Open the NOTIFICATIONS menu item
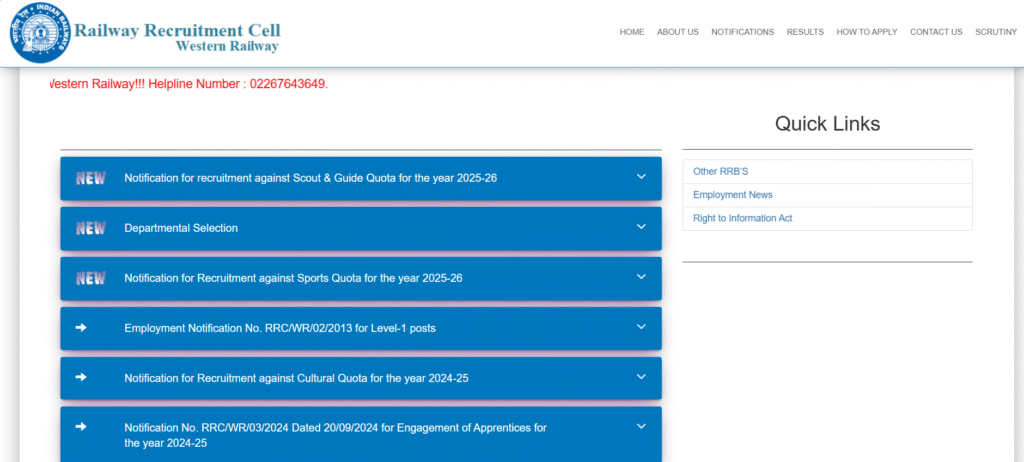The width and height of the screenshot is (1024, 462). coord(743,32)
